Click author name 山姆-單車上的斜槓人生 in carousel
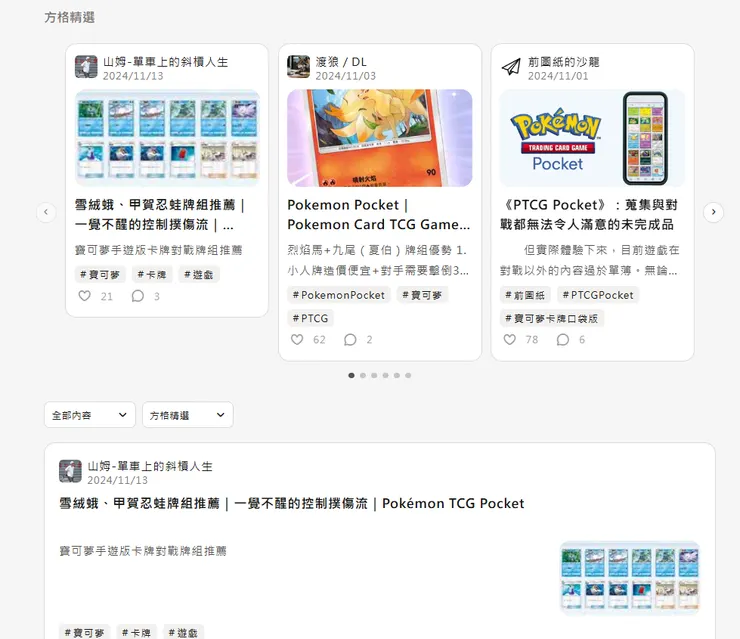This screenshot has width=740, height=639. tap(166, 62)
